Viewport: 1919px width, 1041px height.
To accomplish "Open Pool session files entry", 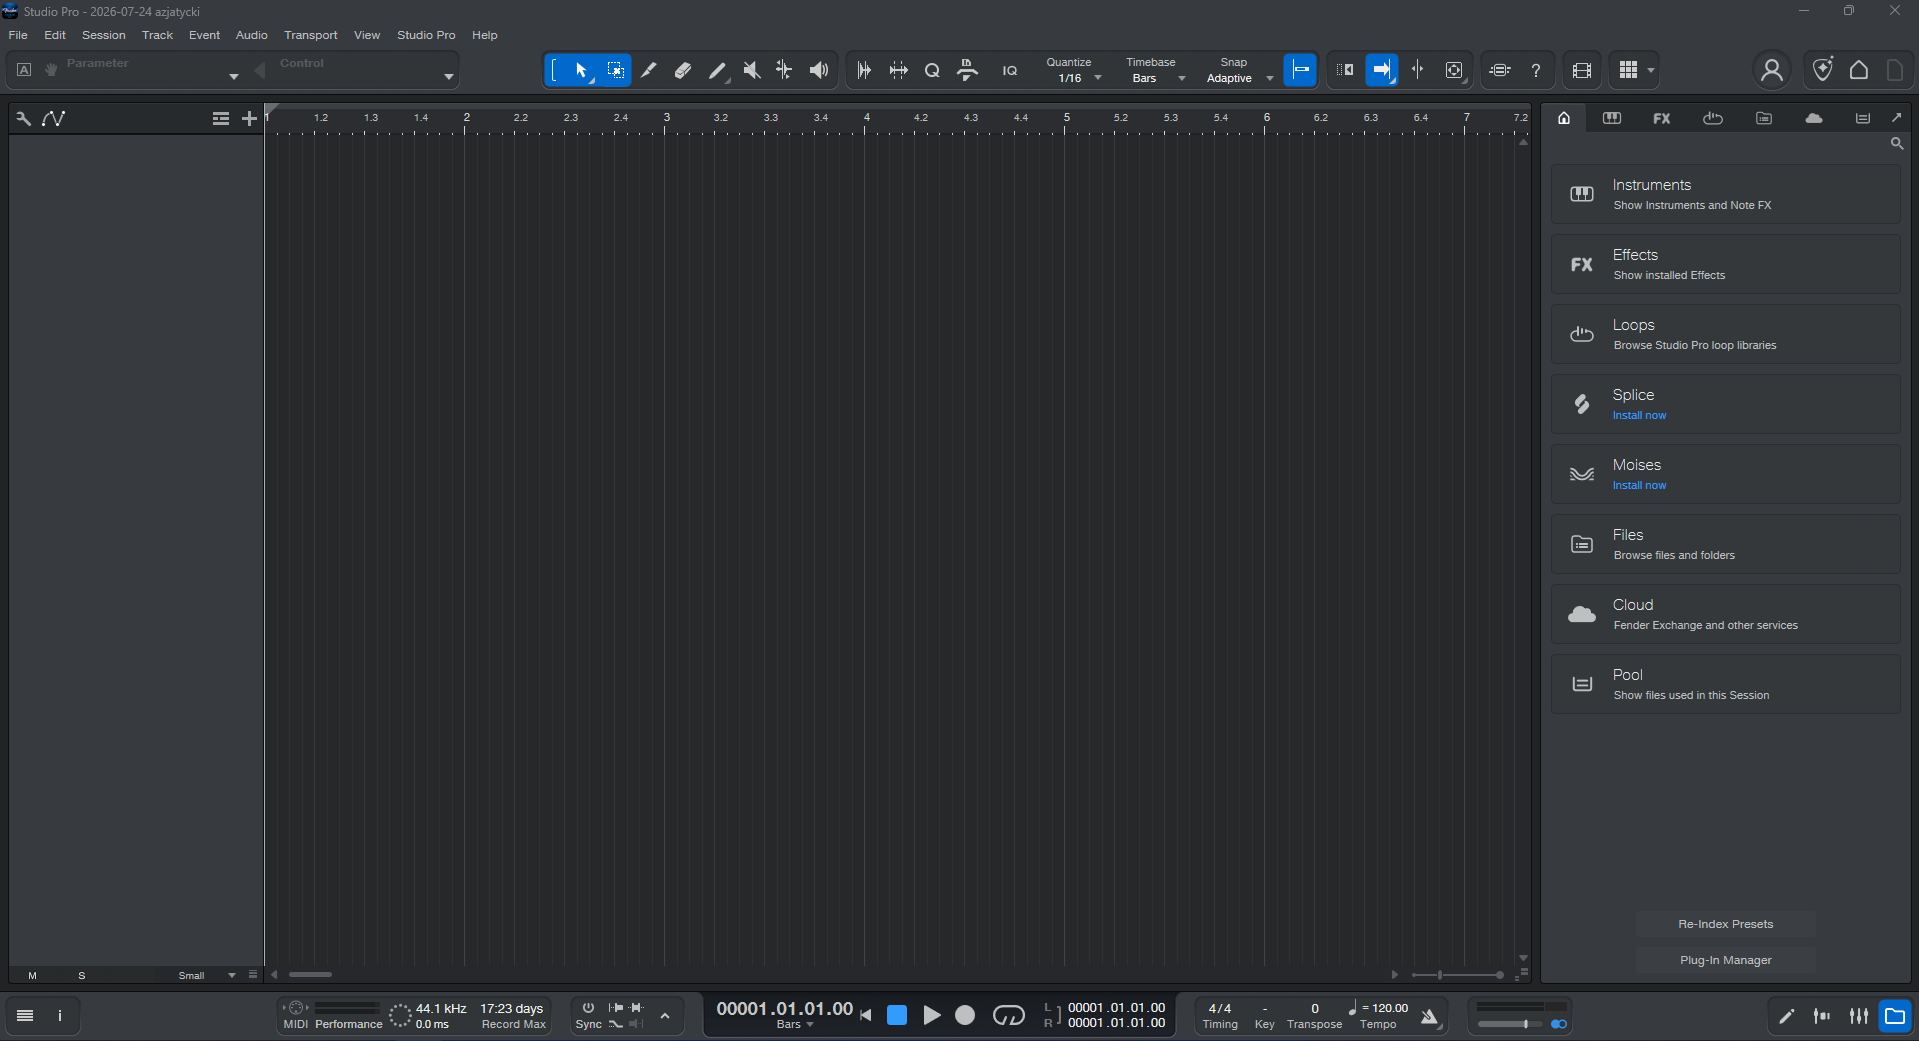I will 1726,684.
